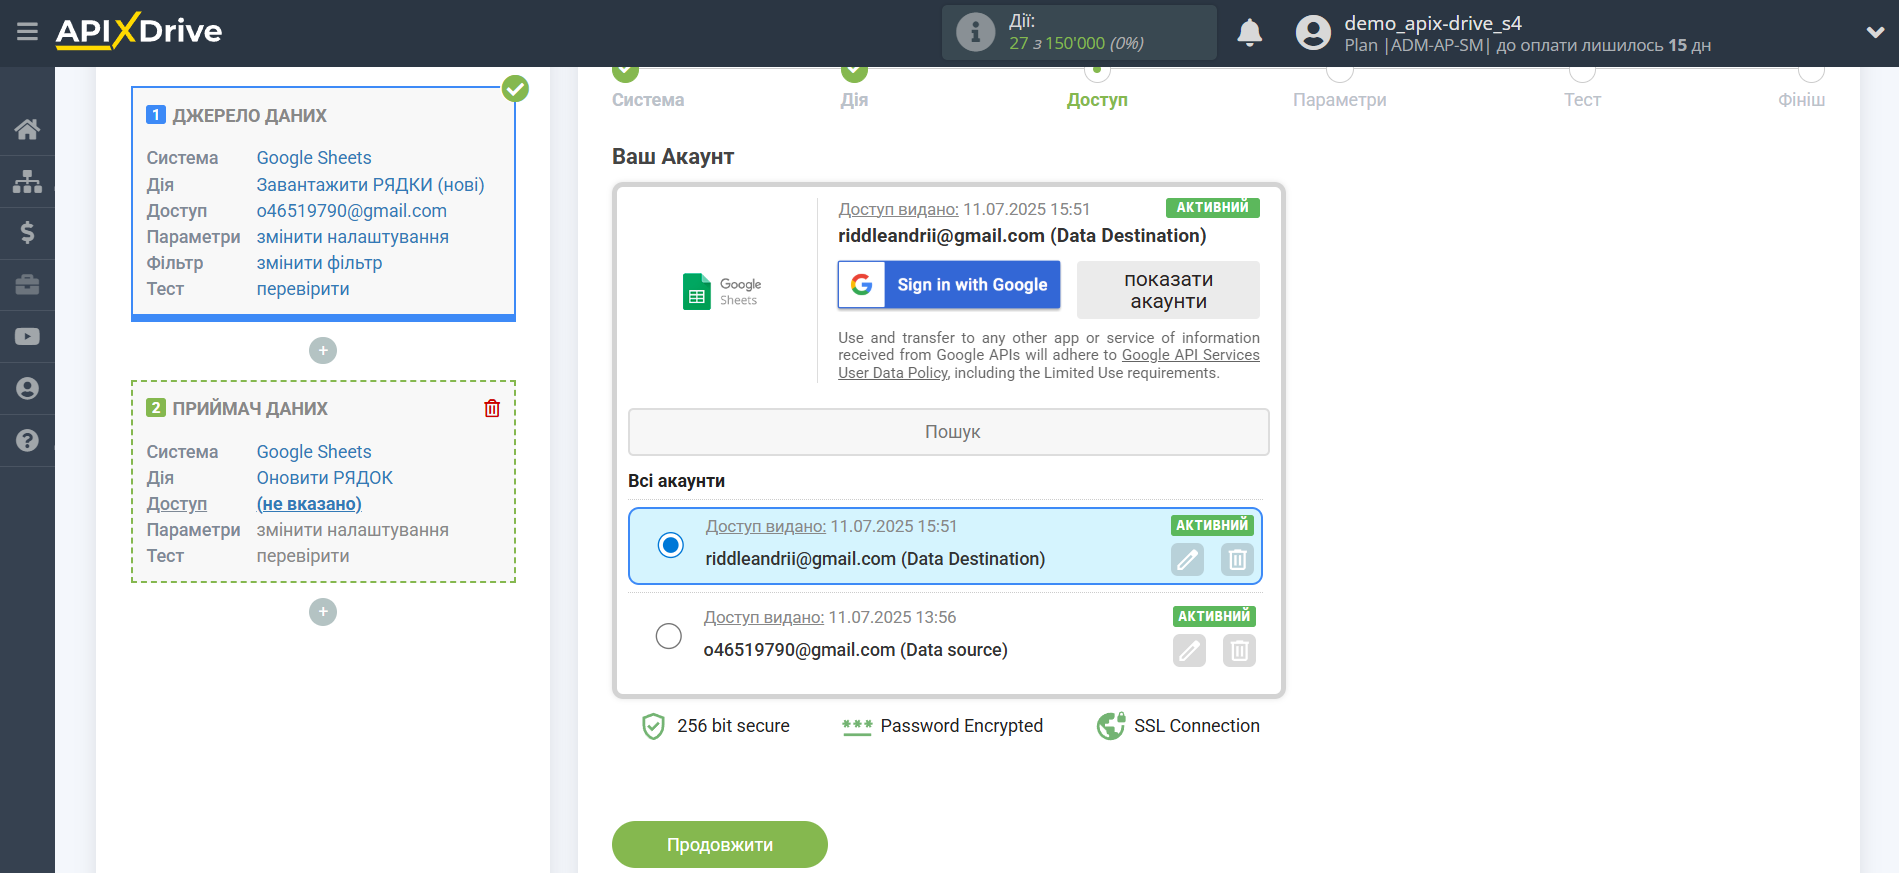Click 'змінити фільтр' link
Viewport: 1899px width, 873px height.
tap(319, 263)
